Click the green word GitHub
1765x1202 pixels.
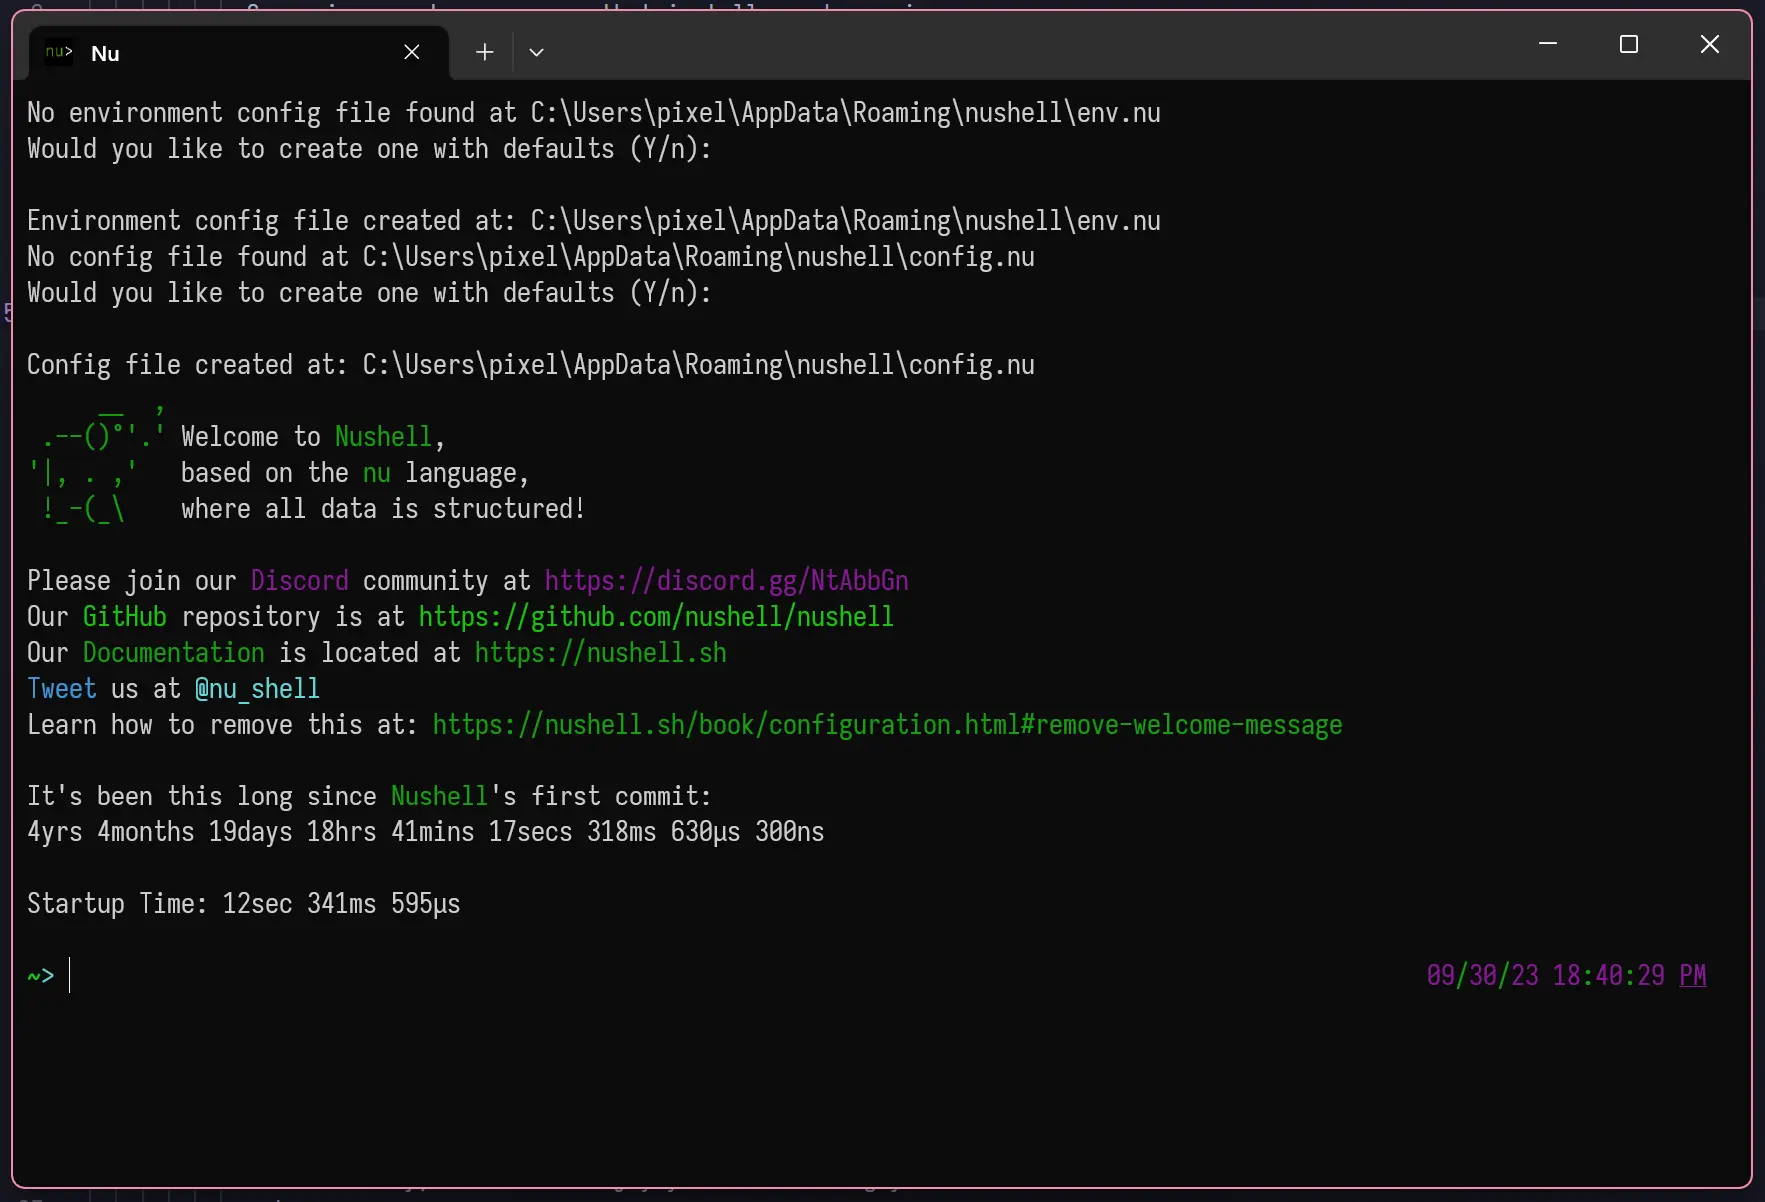coord(125,617)
